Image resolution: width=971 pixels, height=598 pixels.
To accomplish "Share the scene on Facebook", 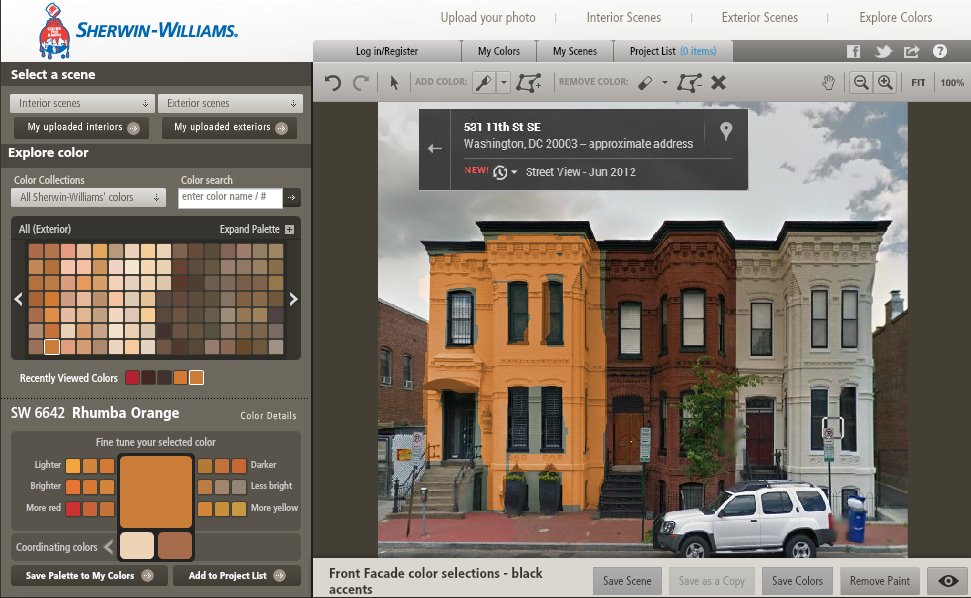I will click(x=853, y=50).
